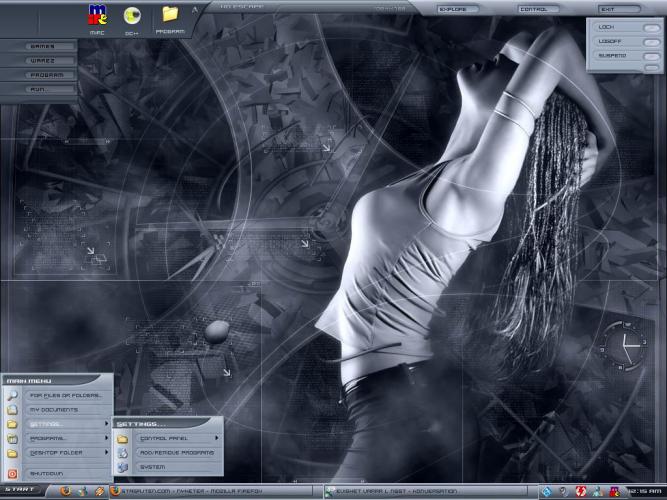This screenshot has height=500, width=667.
Task: Click the Add/Remove Programs icon
Action: (122, 453)
